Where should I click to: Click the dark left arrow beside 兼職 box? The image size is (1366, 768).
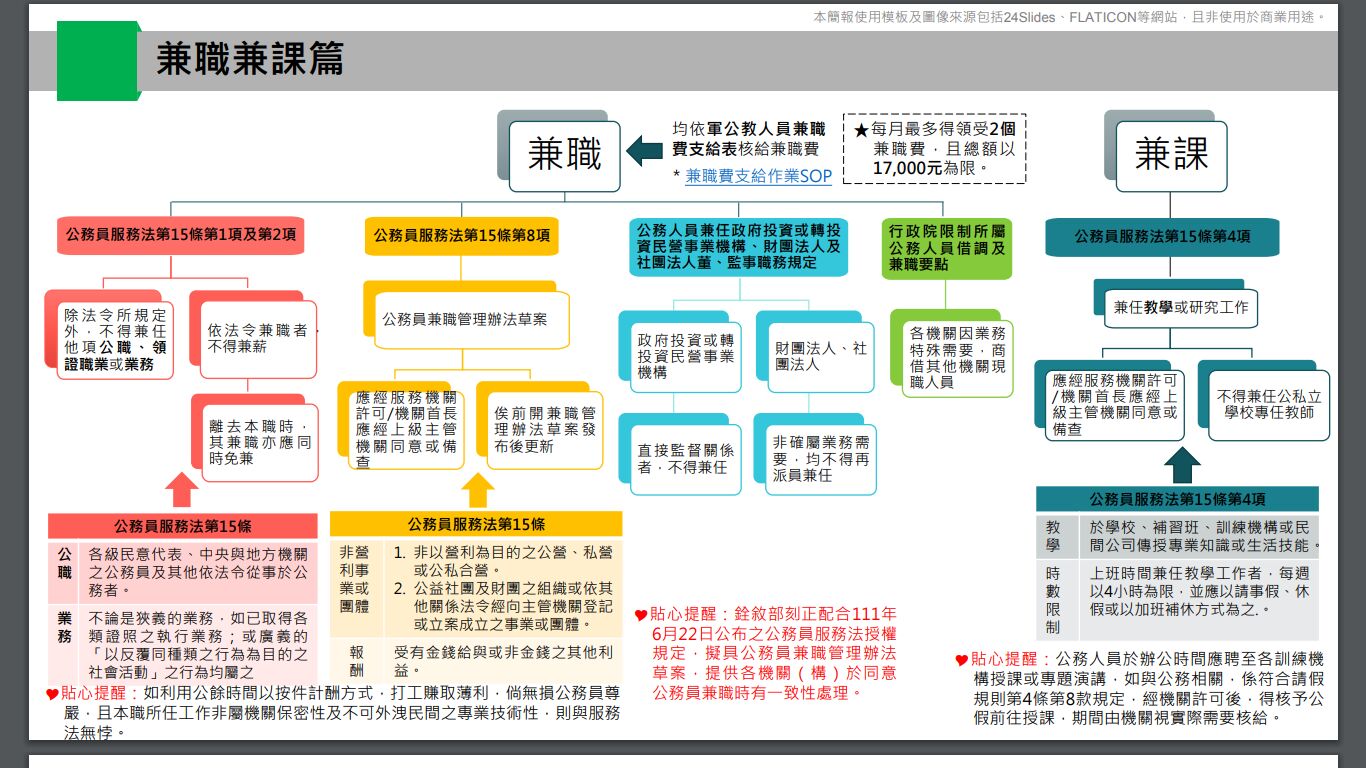click(x=645, y=153)
